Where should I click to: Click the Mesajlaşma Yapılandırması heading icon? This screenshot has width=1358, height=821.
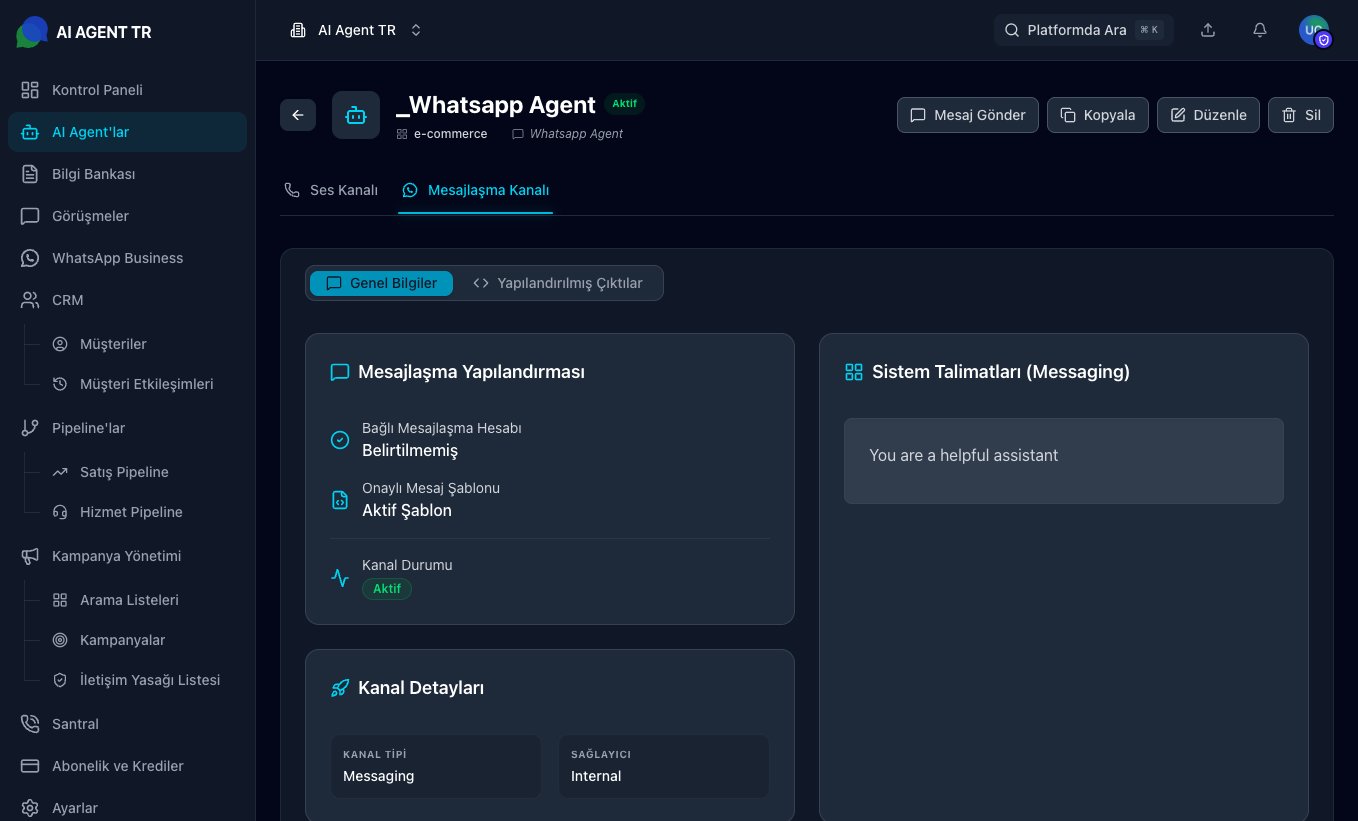pyautogui.click(x=340, y=372)
